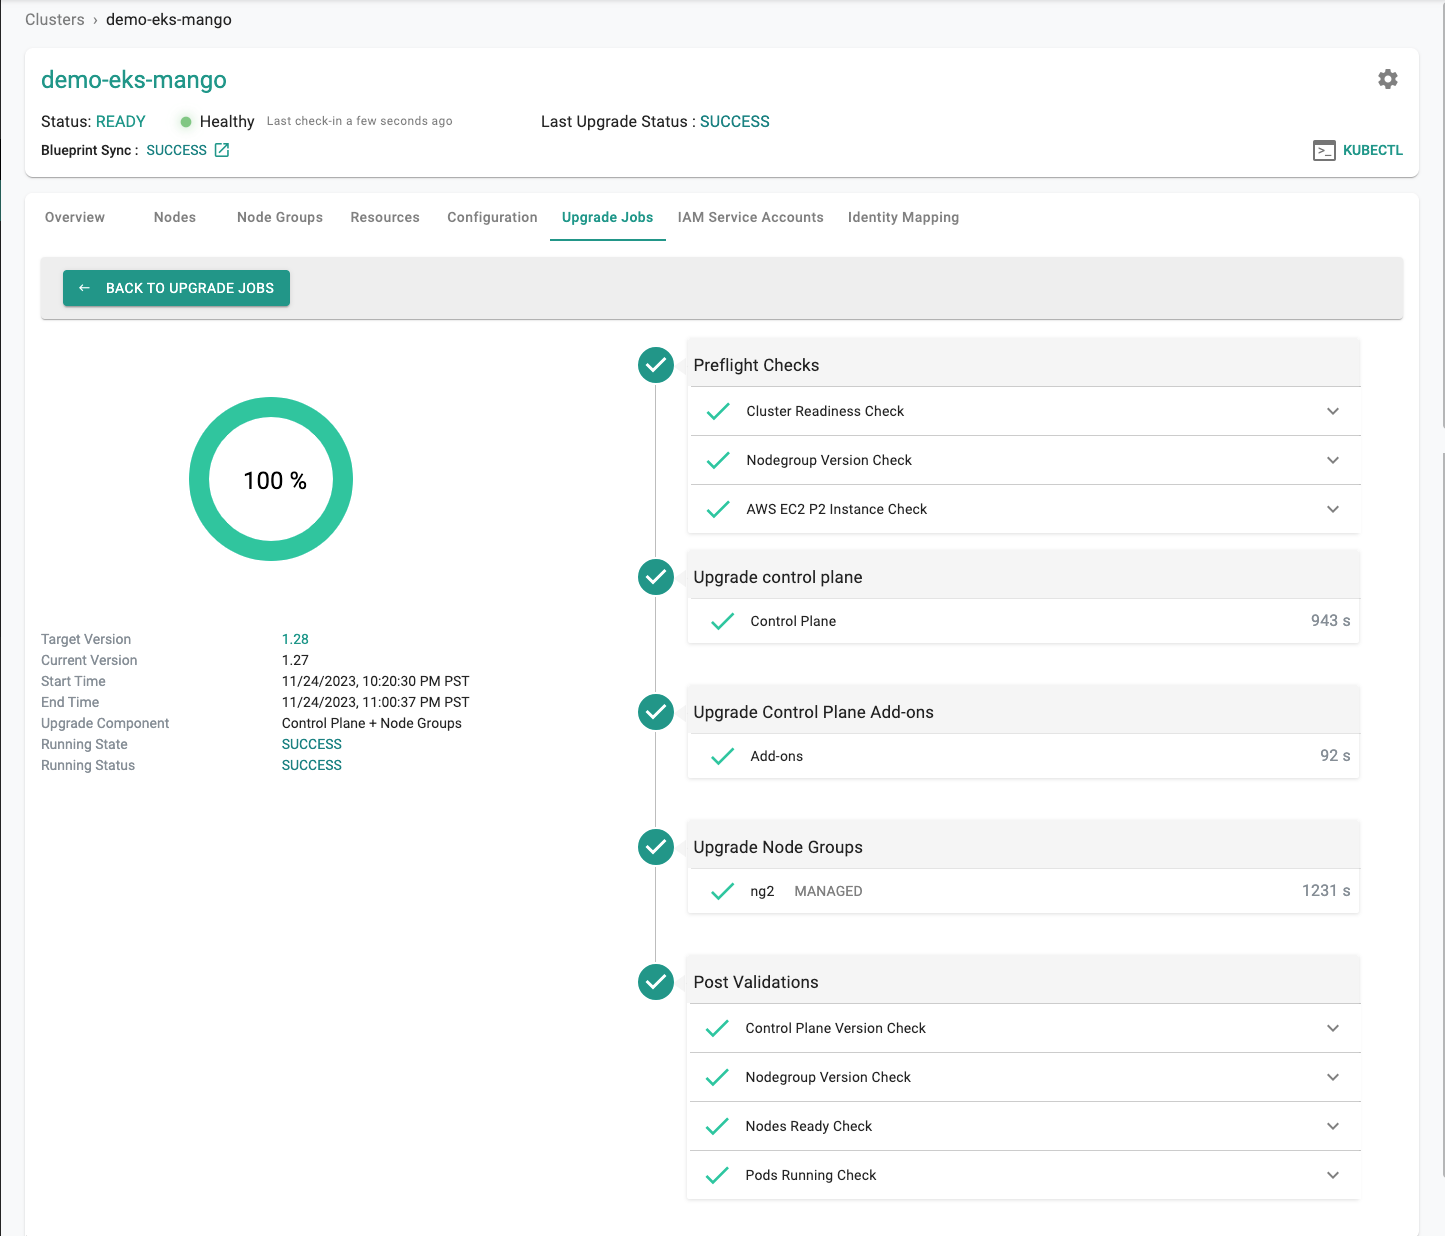Click the green Healthy status dot
1445x1236 pixels.
[x=185, y=122]
